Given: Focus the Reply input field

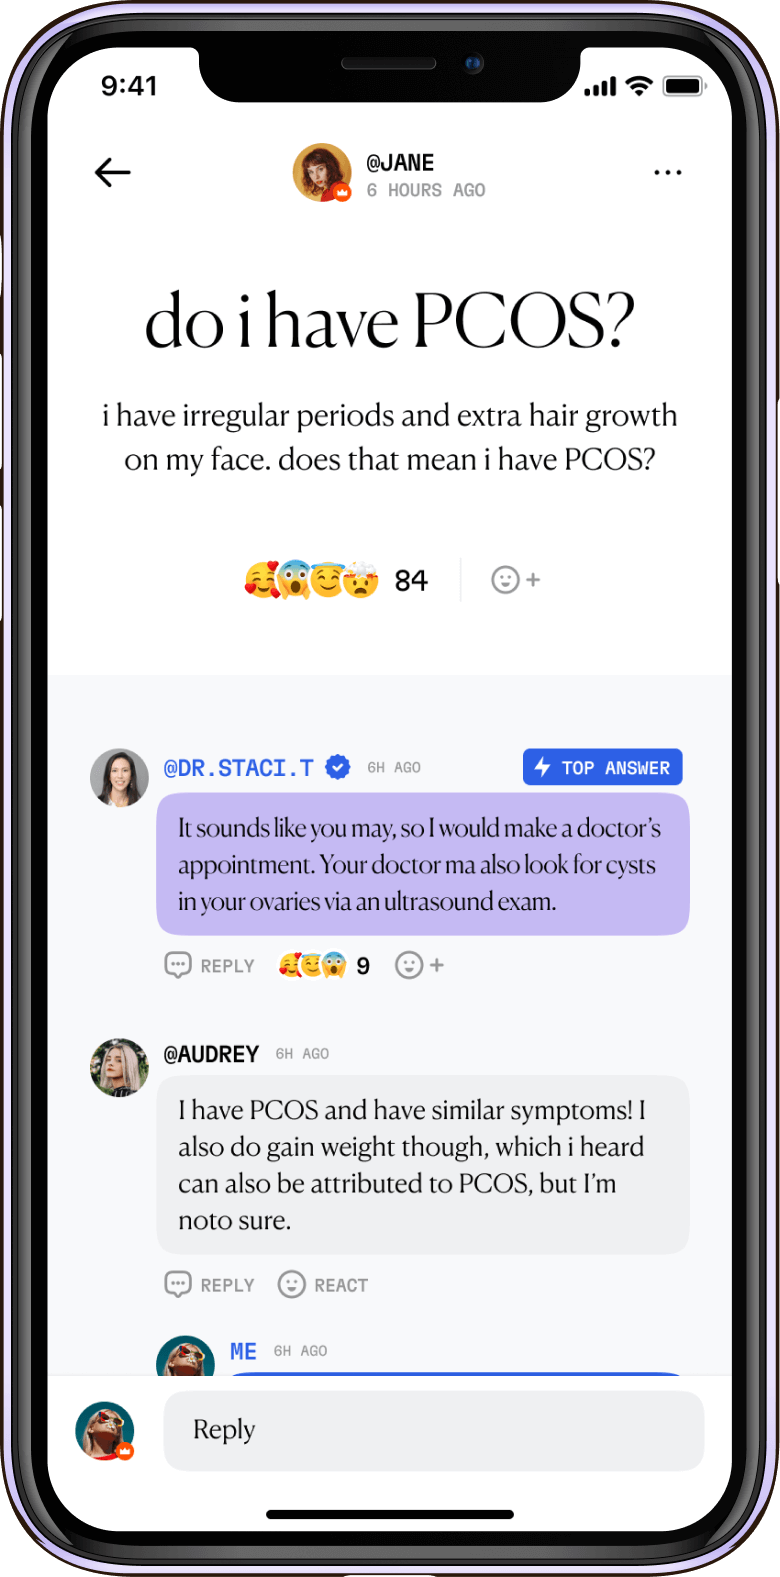Looking at the screenshot, I should click(434, 1430).
